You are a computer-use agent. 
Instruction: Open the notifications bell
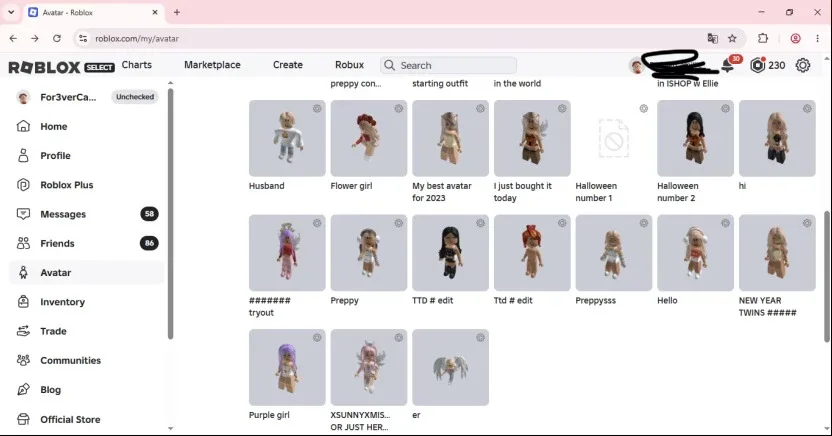pos(728,65)
